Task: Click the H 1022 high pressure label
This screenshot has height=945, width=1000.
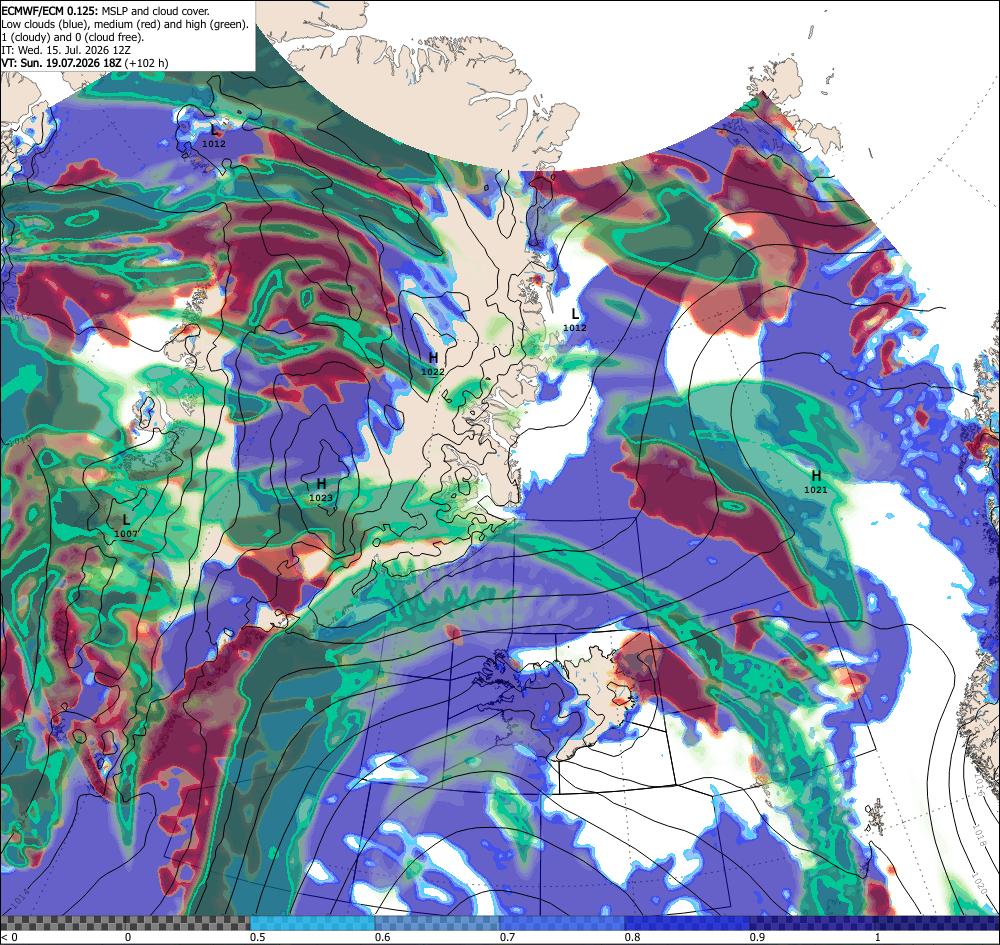Action: (x=433, y=363)
